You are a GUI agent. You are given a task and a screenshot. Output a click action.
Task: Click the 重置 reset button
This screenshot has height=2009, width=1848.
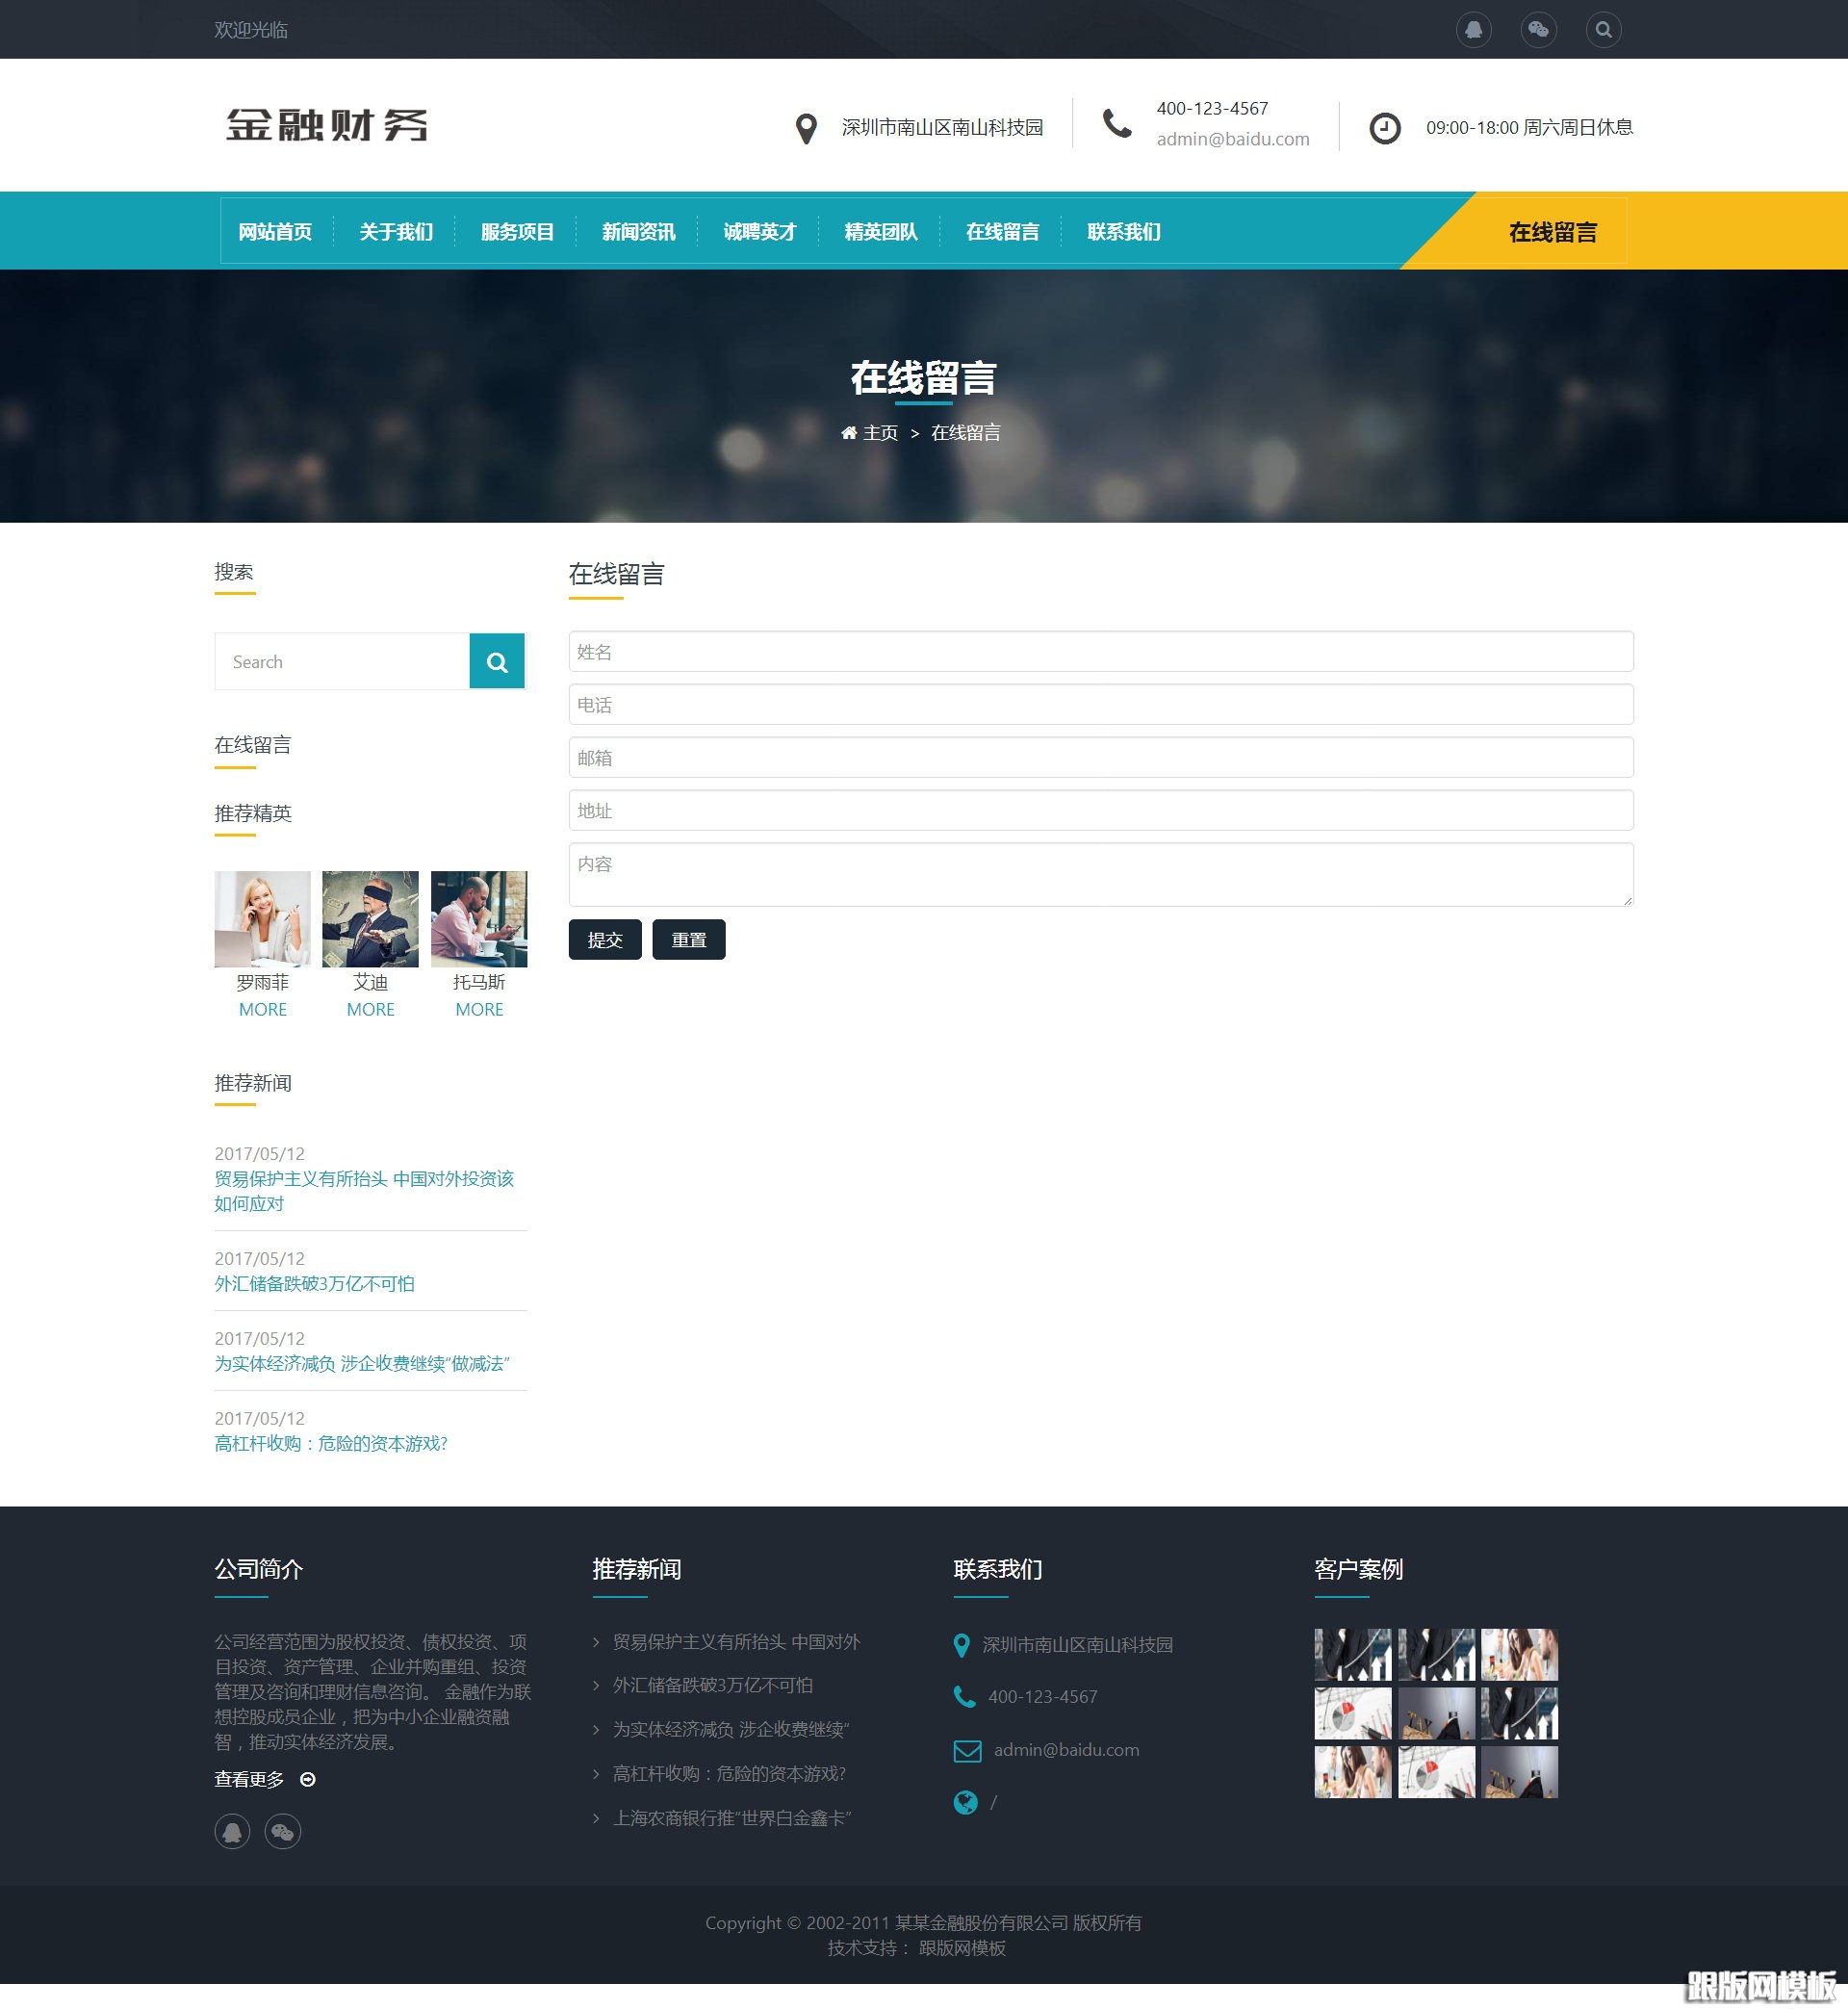click(690, 939)
